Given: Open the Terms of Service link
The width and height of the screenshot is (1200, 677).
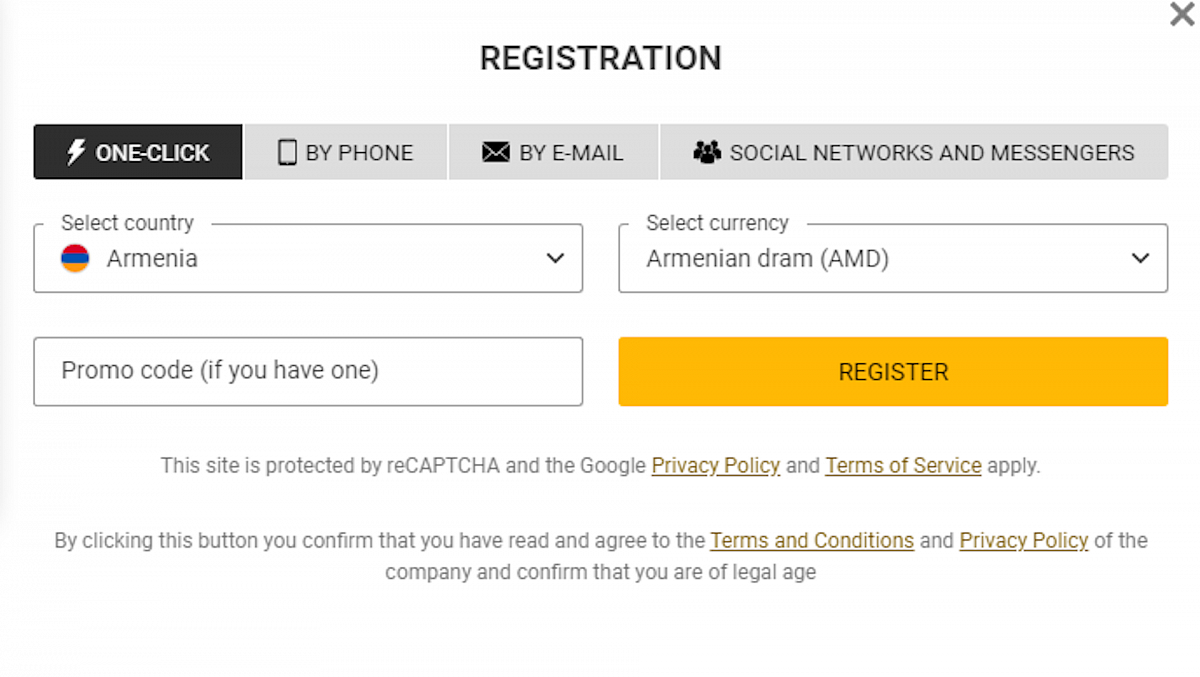Looking at the screenshot, I should (x=903, y=466).
